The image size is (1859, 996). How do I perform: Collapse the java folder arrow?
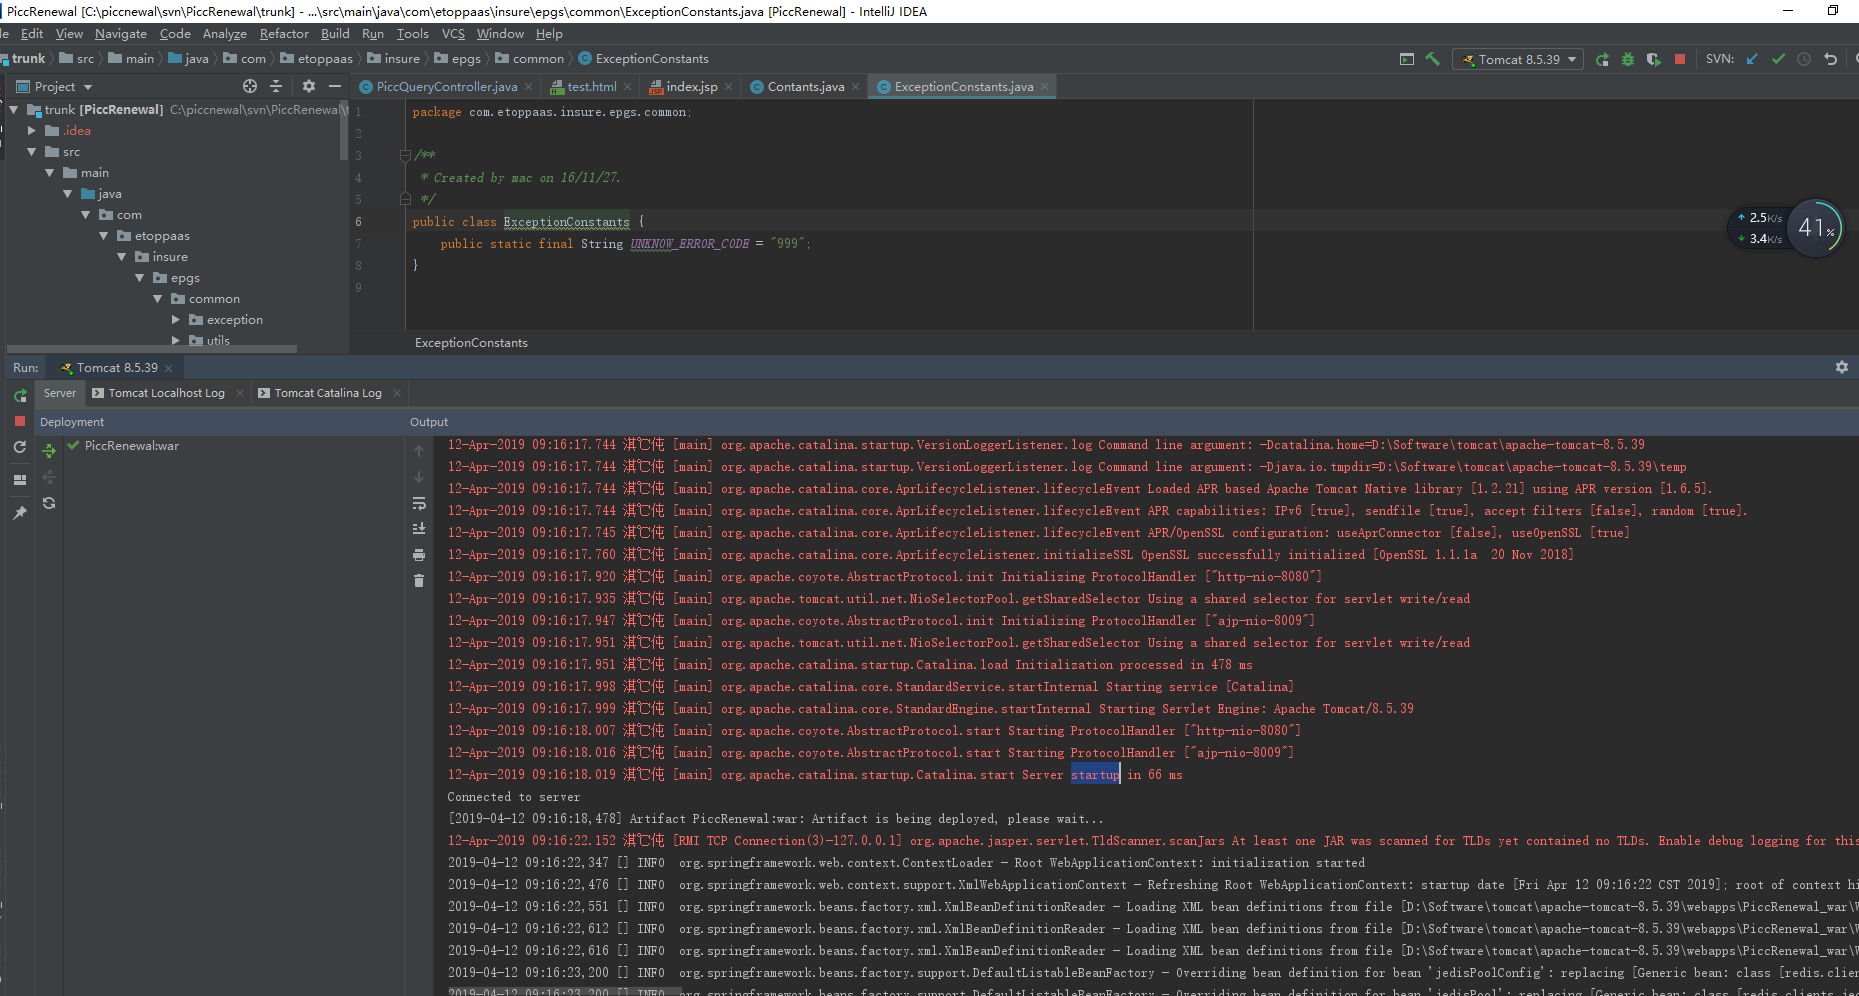click(x=67, y=193)
